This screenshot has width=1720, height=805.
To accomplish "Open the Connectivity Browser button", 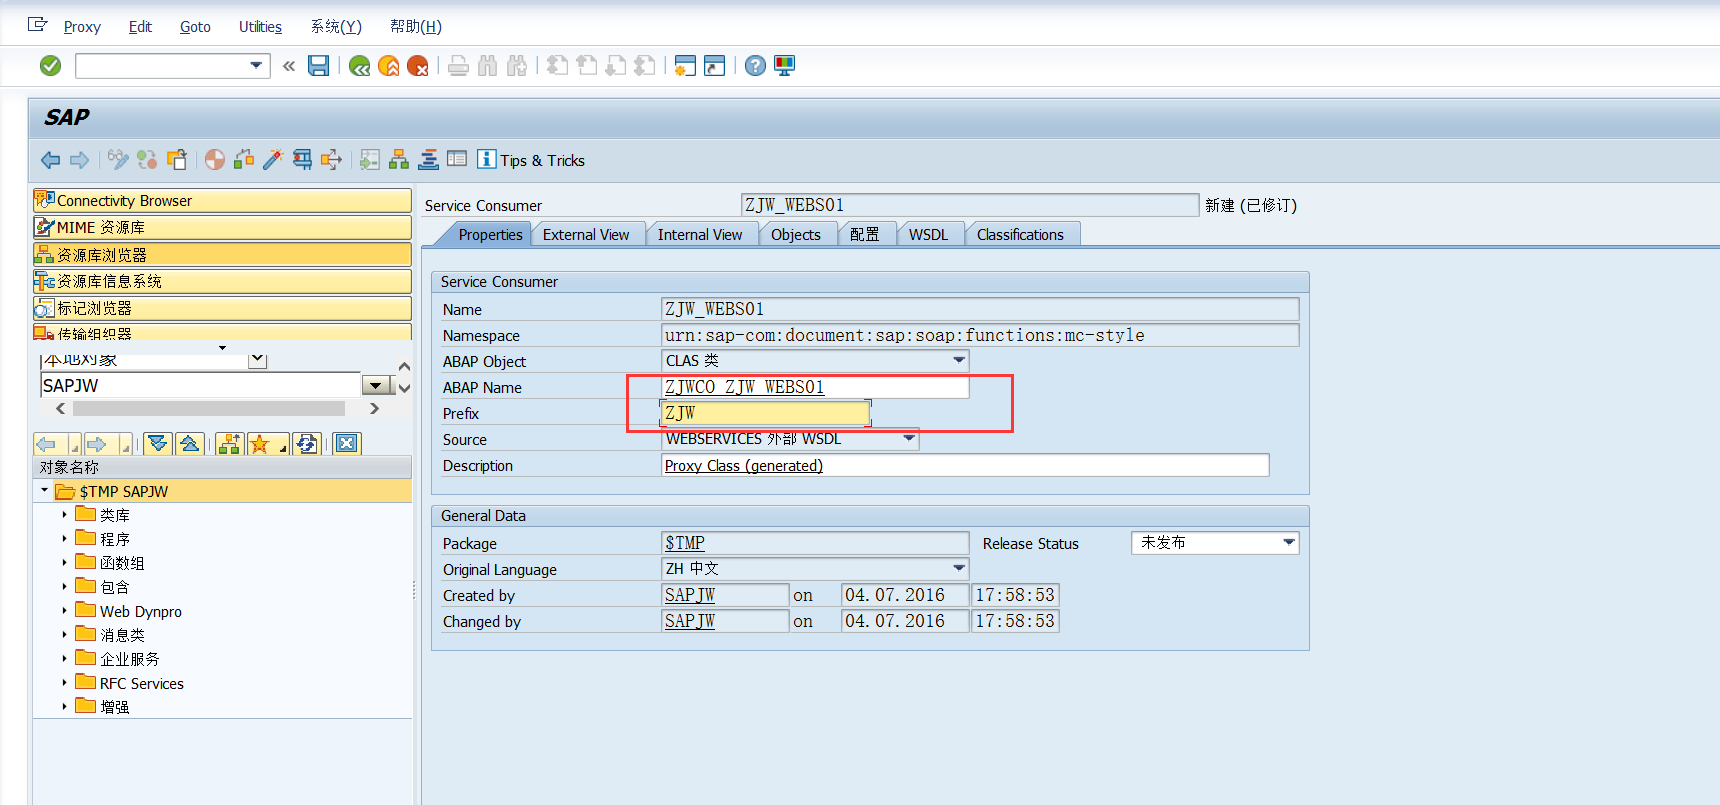I will 222,200.
